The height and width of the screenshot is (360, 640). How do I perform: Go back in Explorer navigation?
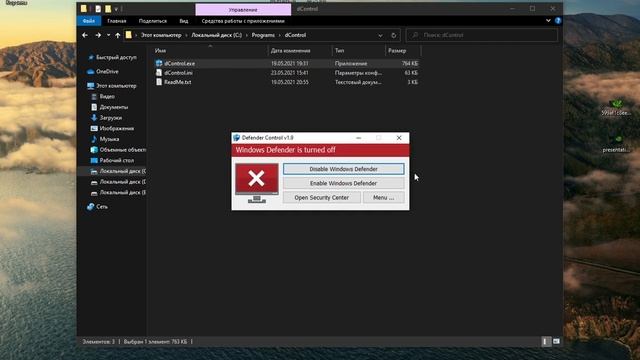click(x=85, y=36)
